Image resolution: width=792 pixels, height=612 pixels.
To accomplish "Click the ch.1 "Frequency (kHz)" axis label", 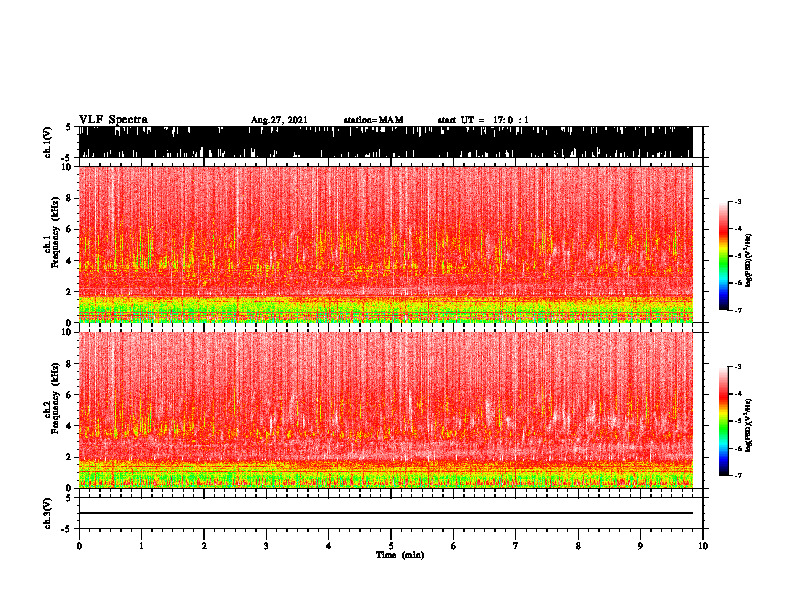I will [x=55, y=232].
